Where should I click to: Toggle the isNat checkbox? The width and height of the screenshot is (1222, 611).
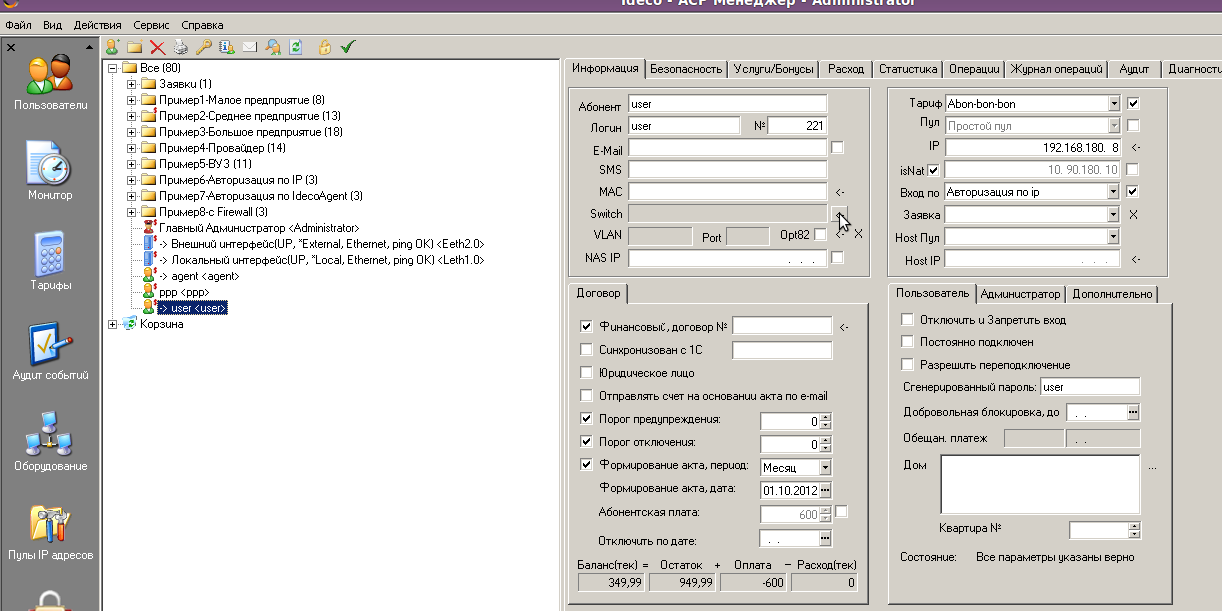[x=933, y=170]
